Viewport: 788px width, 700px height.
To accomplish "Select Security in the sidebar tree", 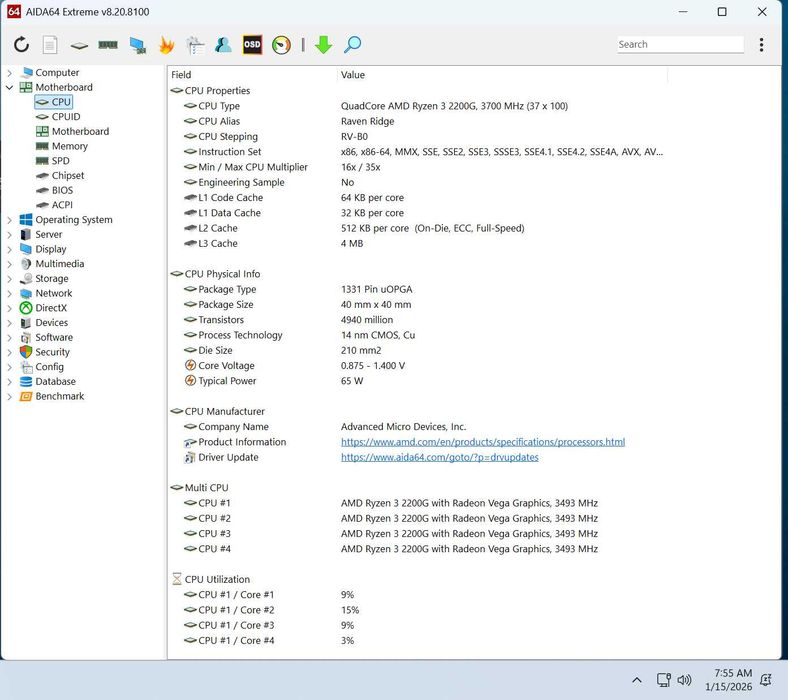I will (45, 352).
